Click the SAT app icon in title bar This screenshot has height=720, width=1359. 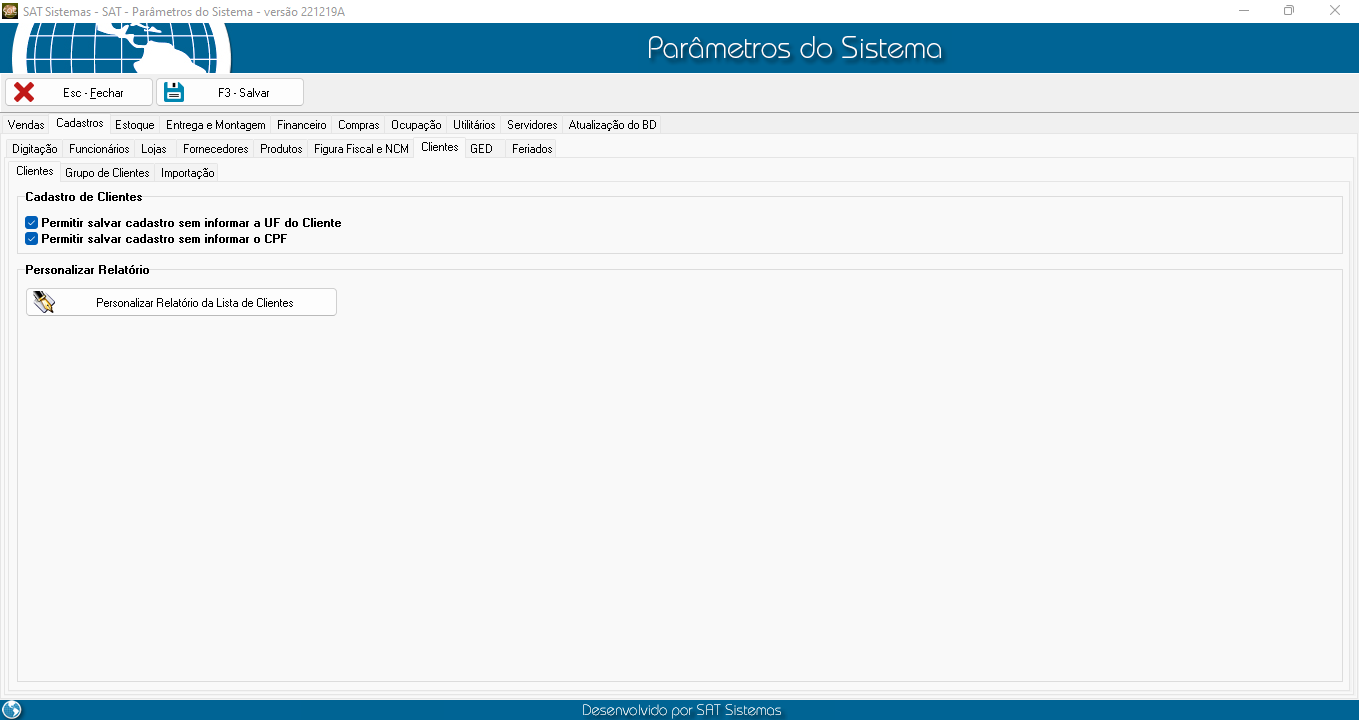point(10,10)
